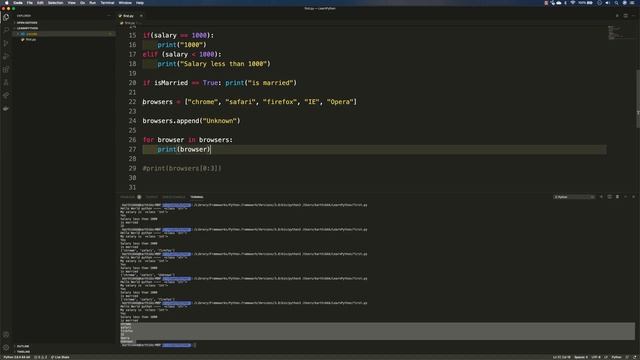Open the editor More Actions ellipsis
640x360 pixels.
633,16
